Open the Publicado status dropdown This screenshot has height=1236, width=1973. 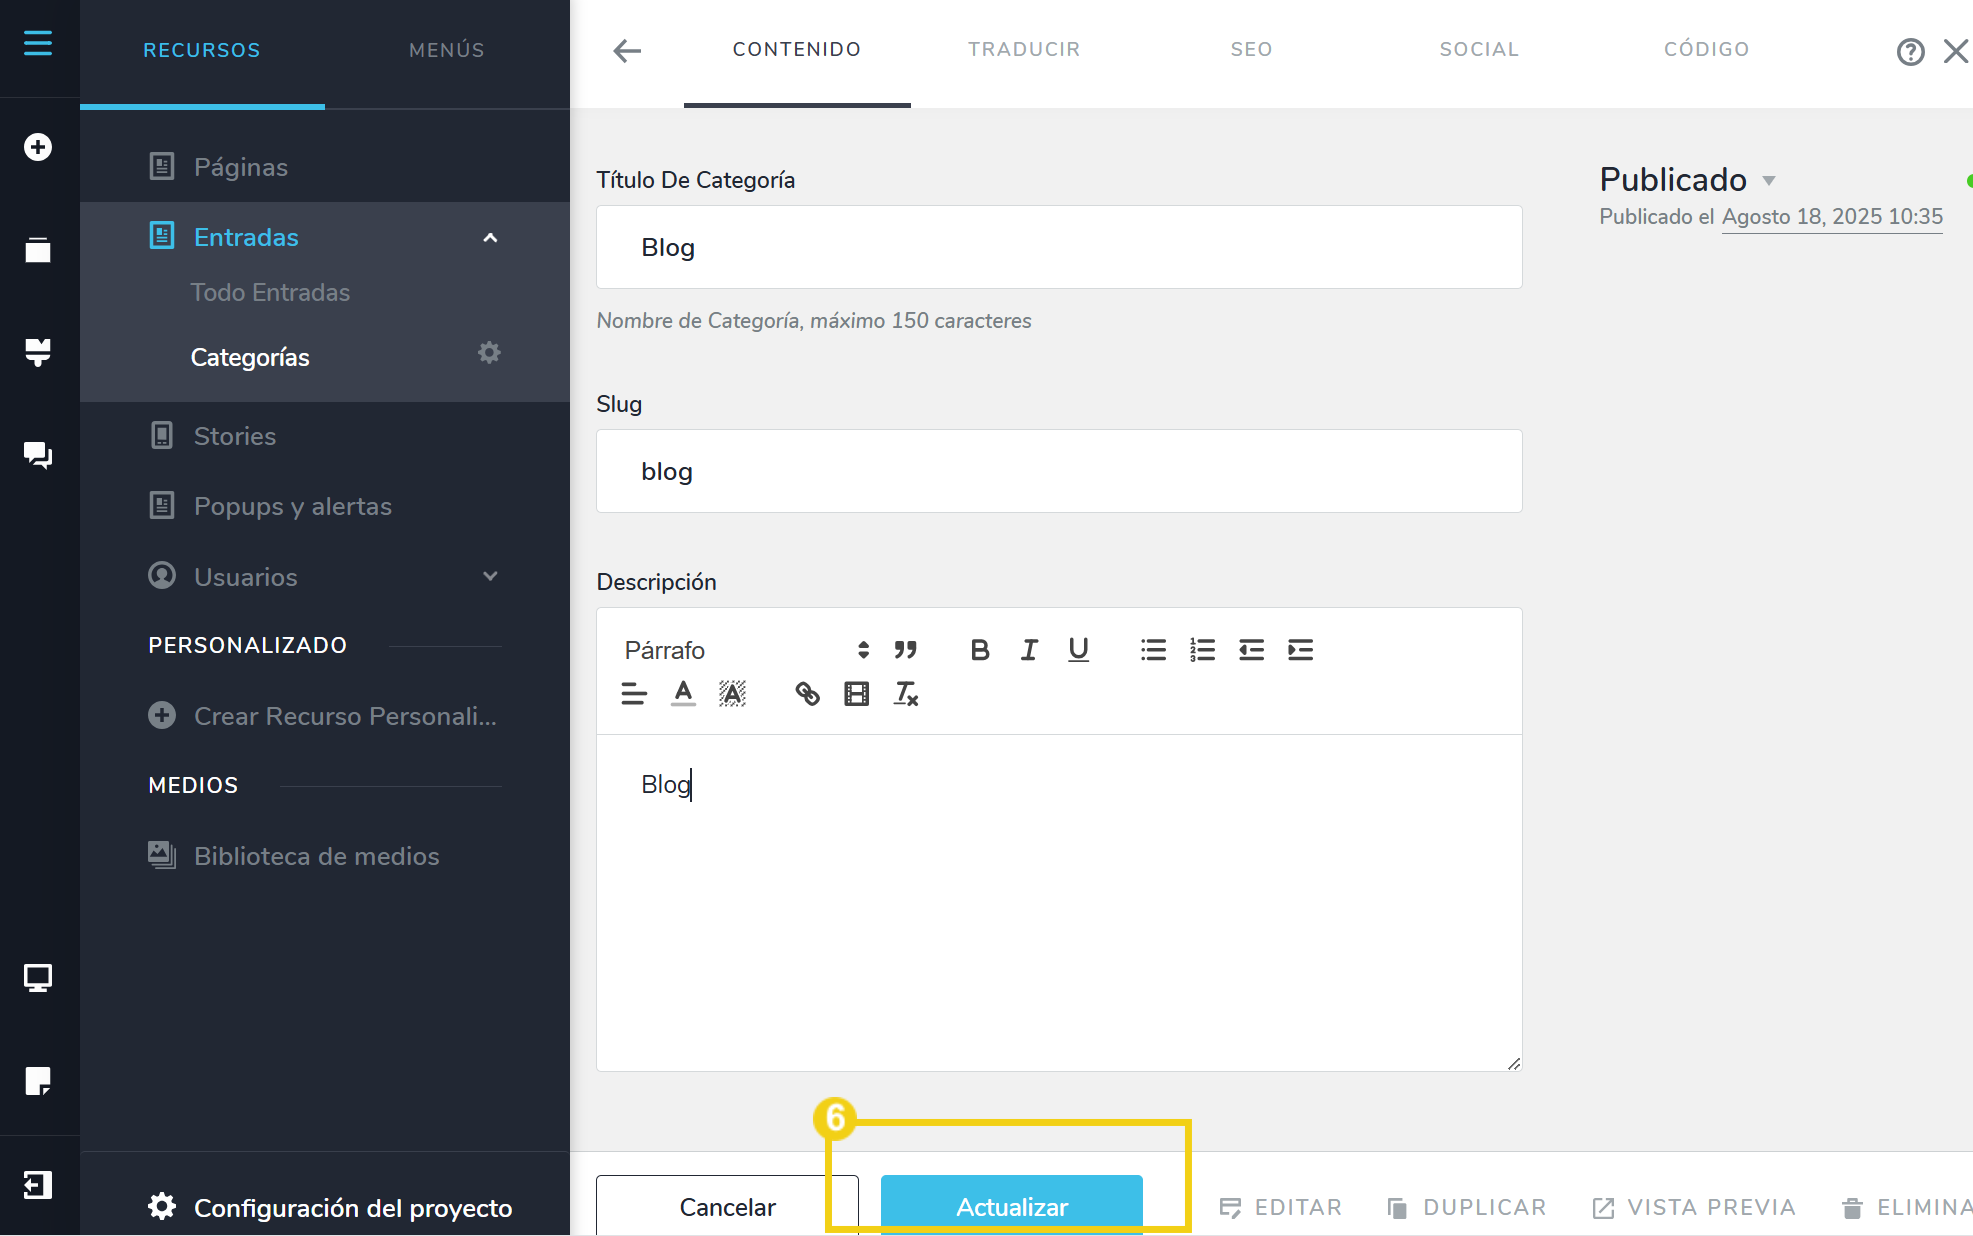pos(1687,180)
